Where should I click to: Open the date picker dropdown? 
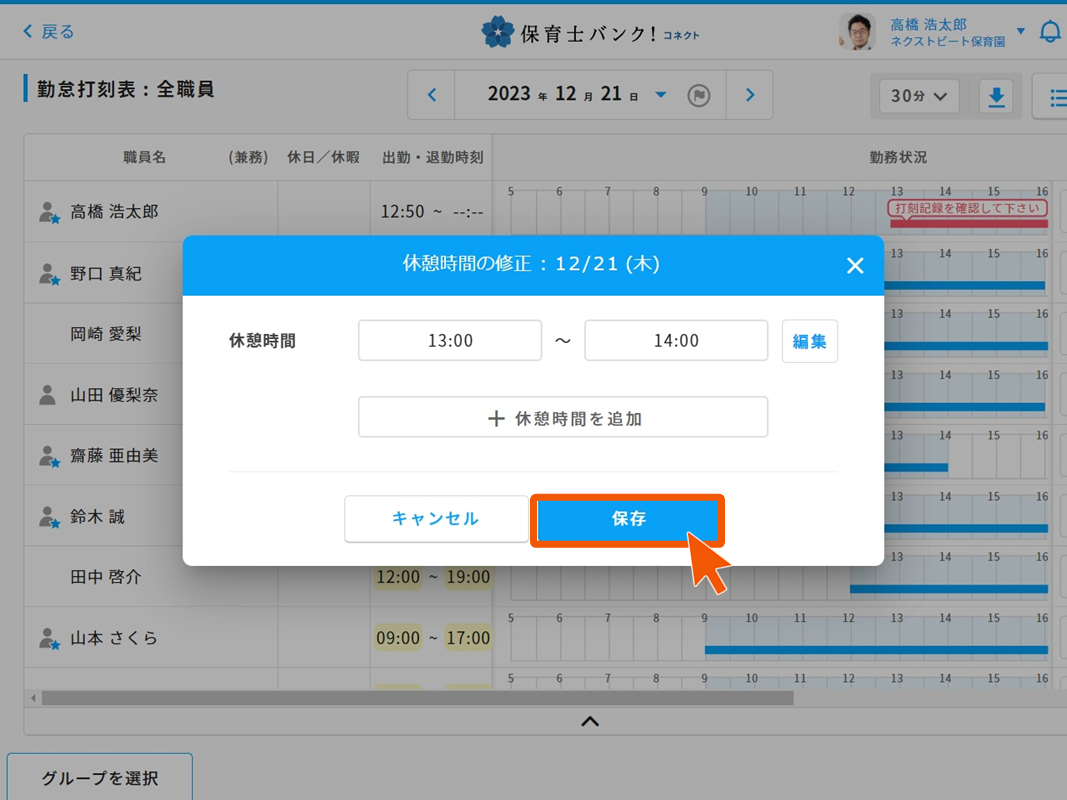pyautogui.click(x=660, y=93)
